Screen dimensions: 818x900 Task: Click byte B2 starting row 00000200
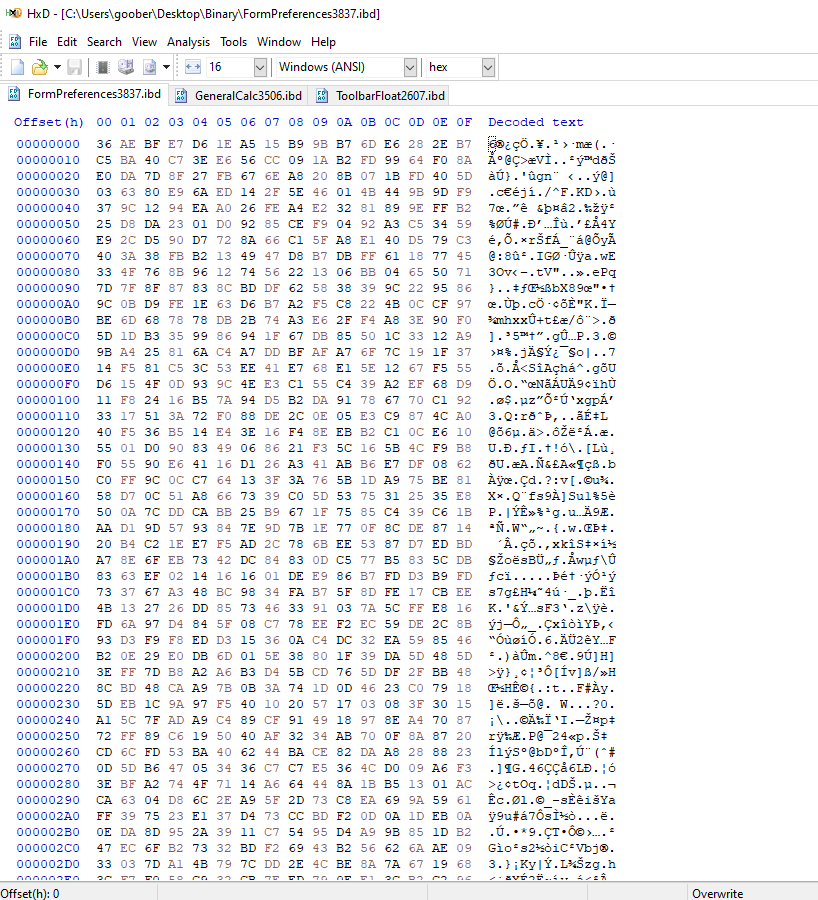point(104,656)
